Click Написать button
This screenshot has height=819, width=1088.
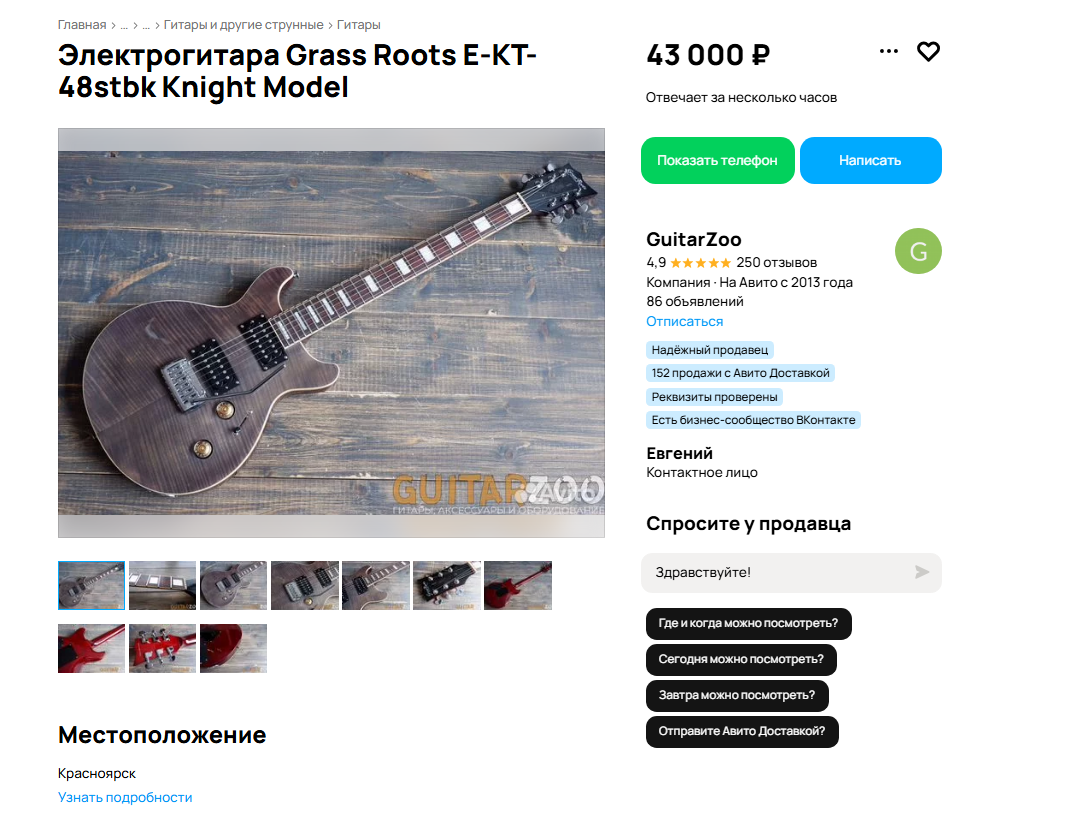[870, 160]
